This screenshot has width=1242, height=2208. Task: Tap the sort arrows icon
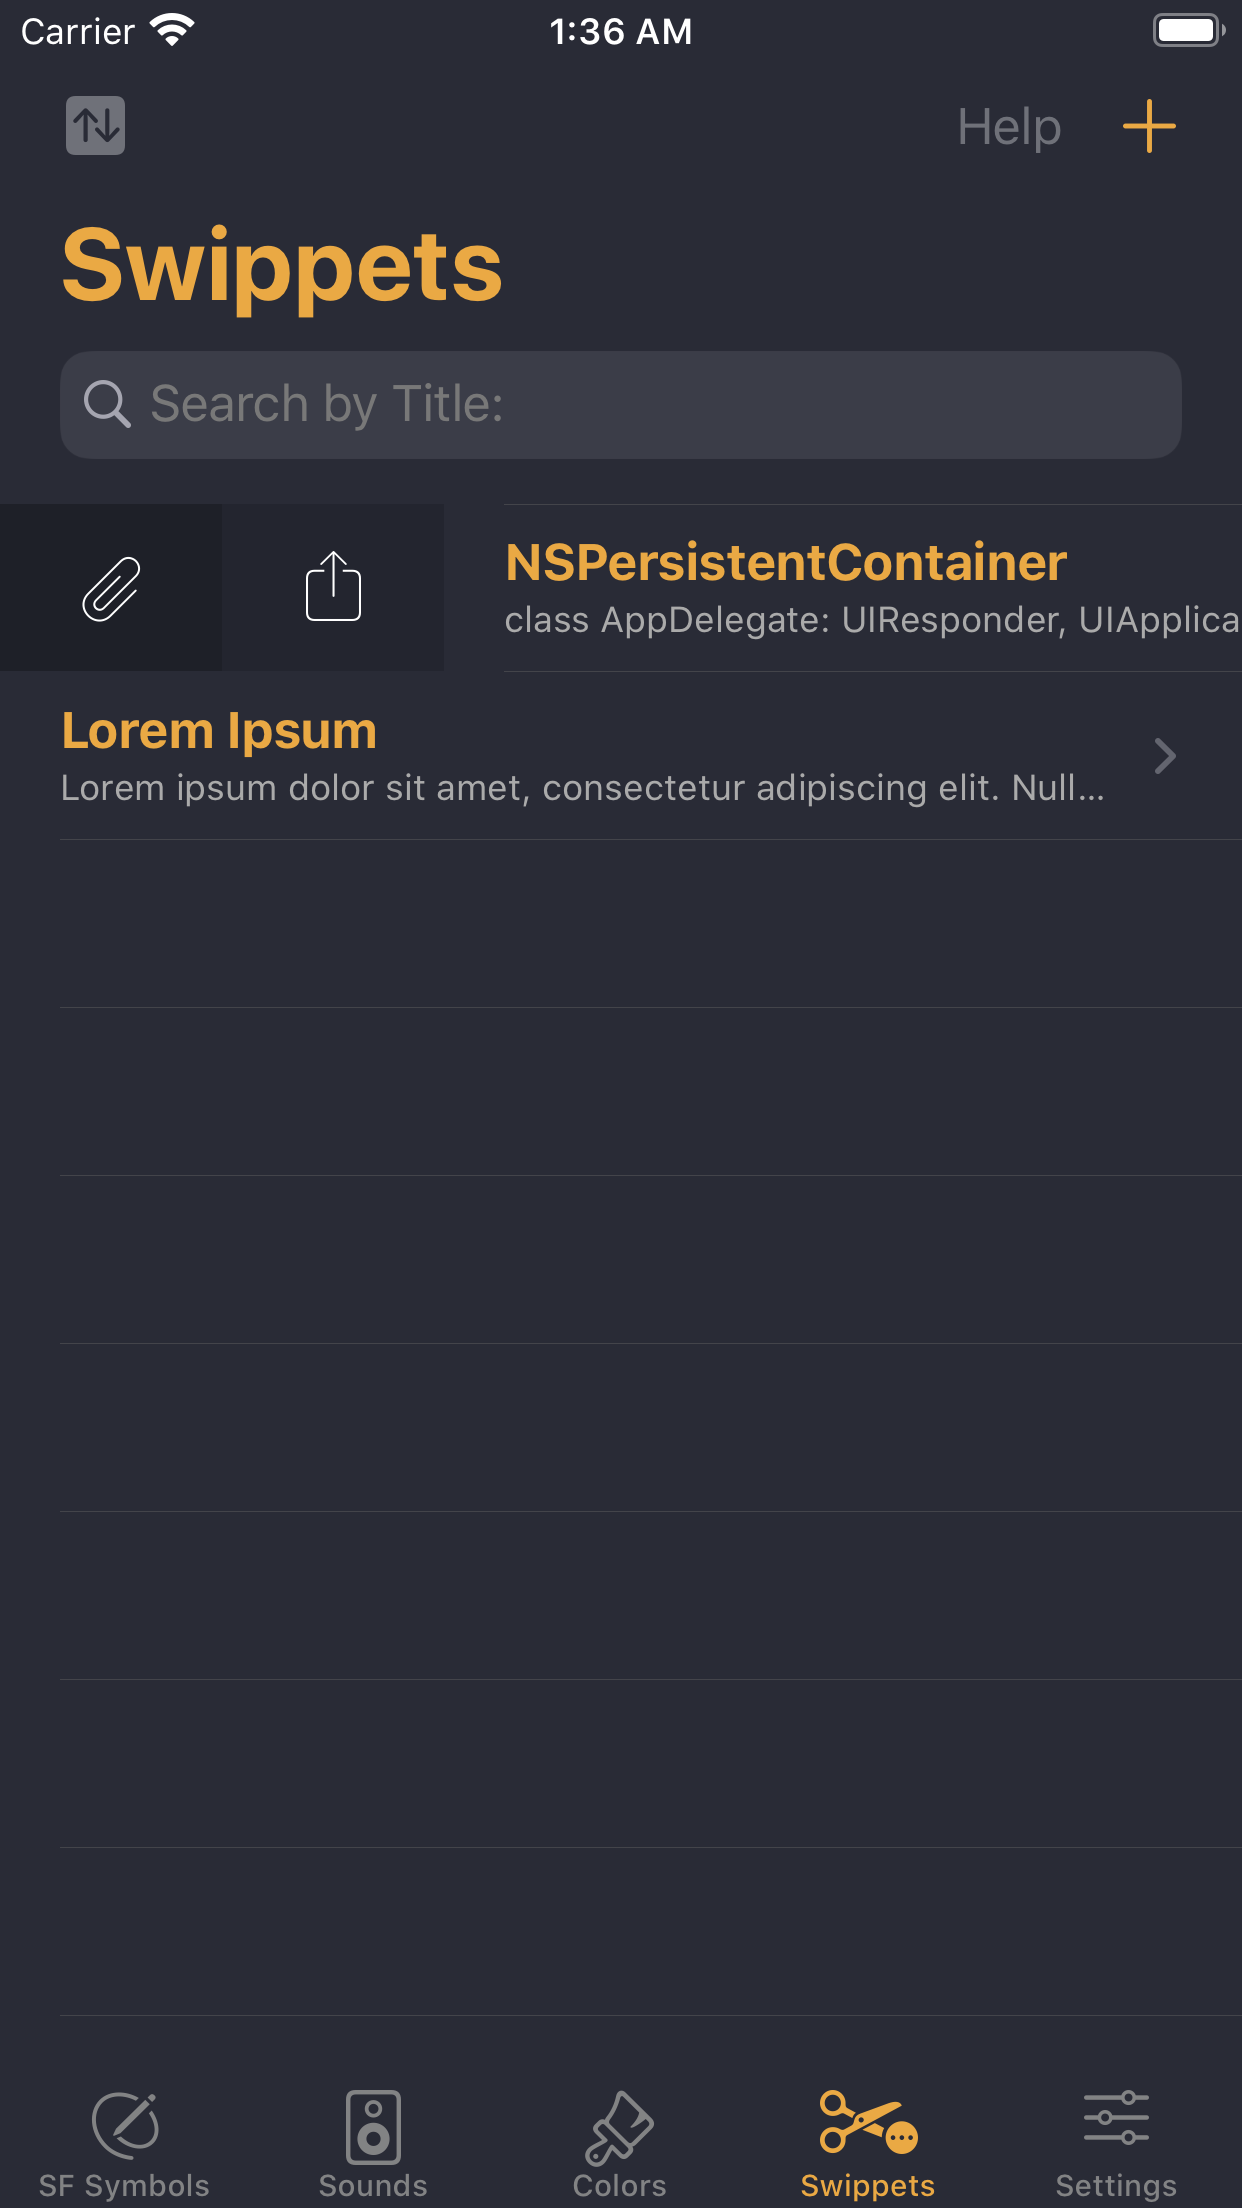pos(96,126)
